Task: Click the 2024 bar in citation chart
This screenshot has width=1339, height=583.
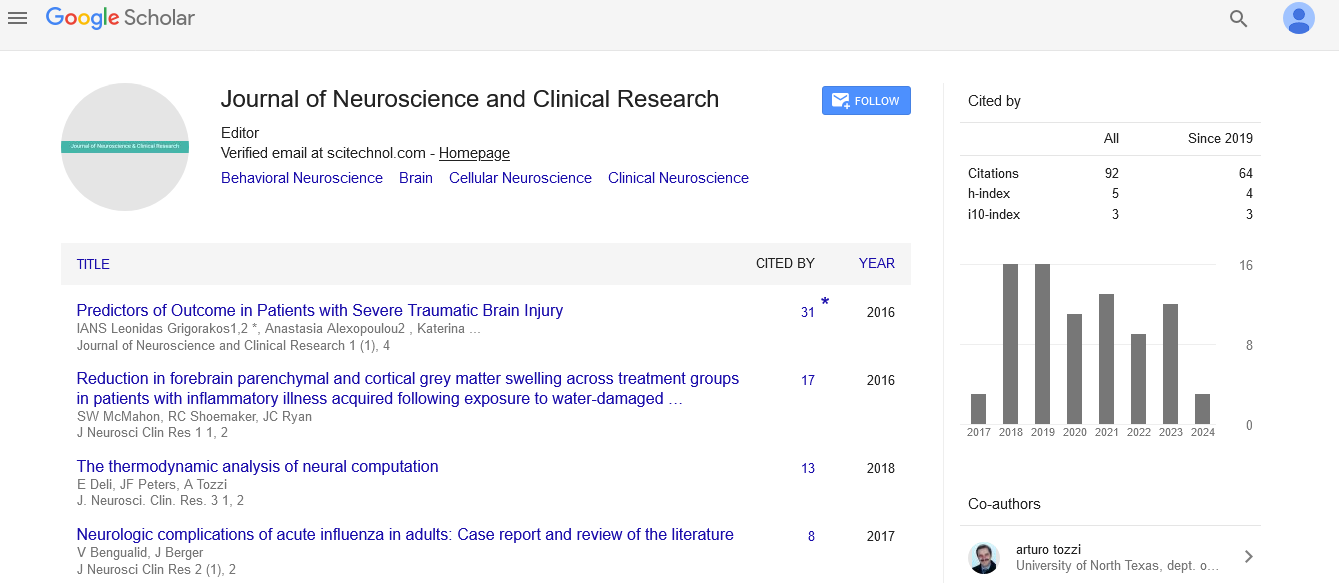Action: [1203, 409]
